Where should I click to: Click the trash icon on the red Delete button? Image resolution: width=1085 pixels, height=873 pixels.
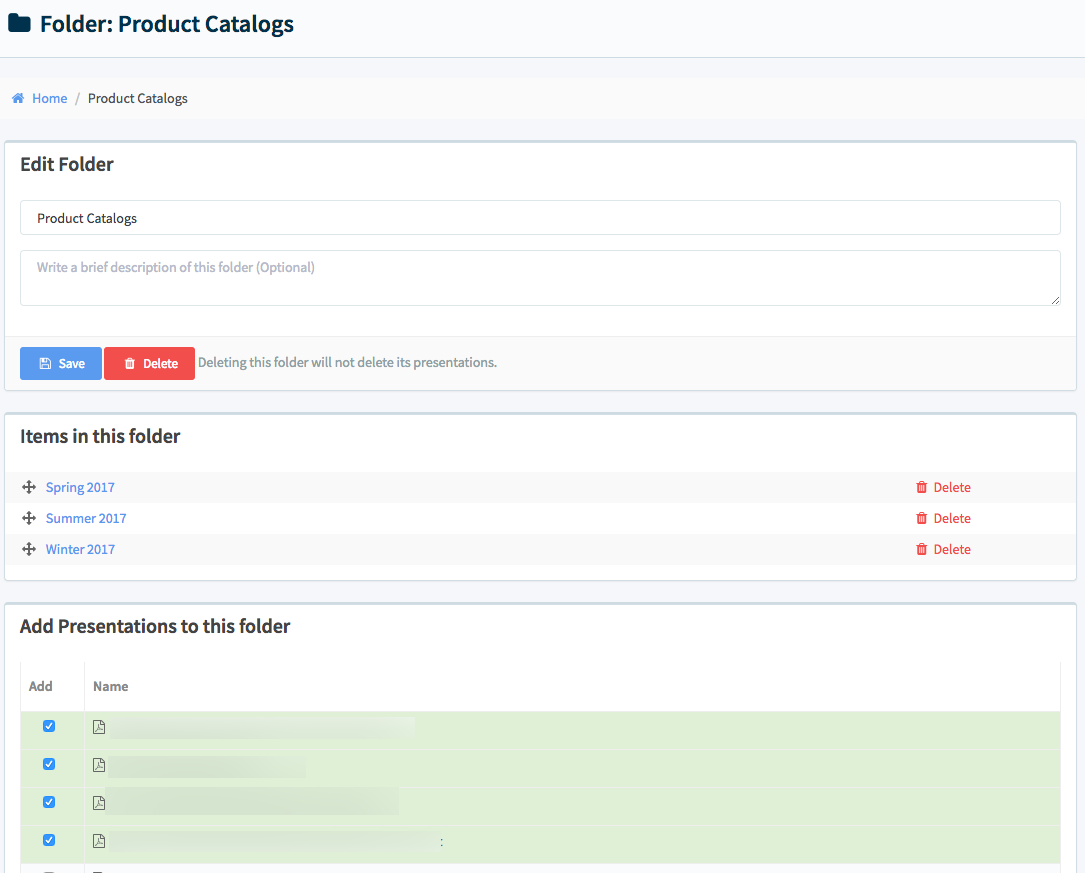click(126, 363)
